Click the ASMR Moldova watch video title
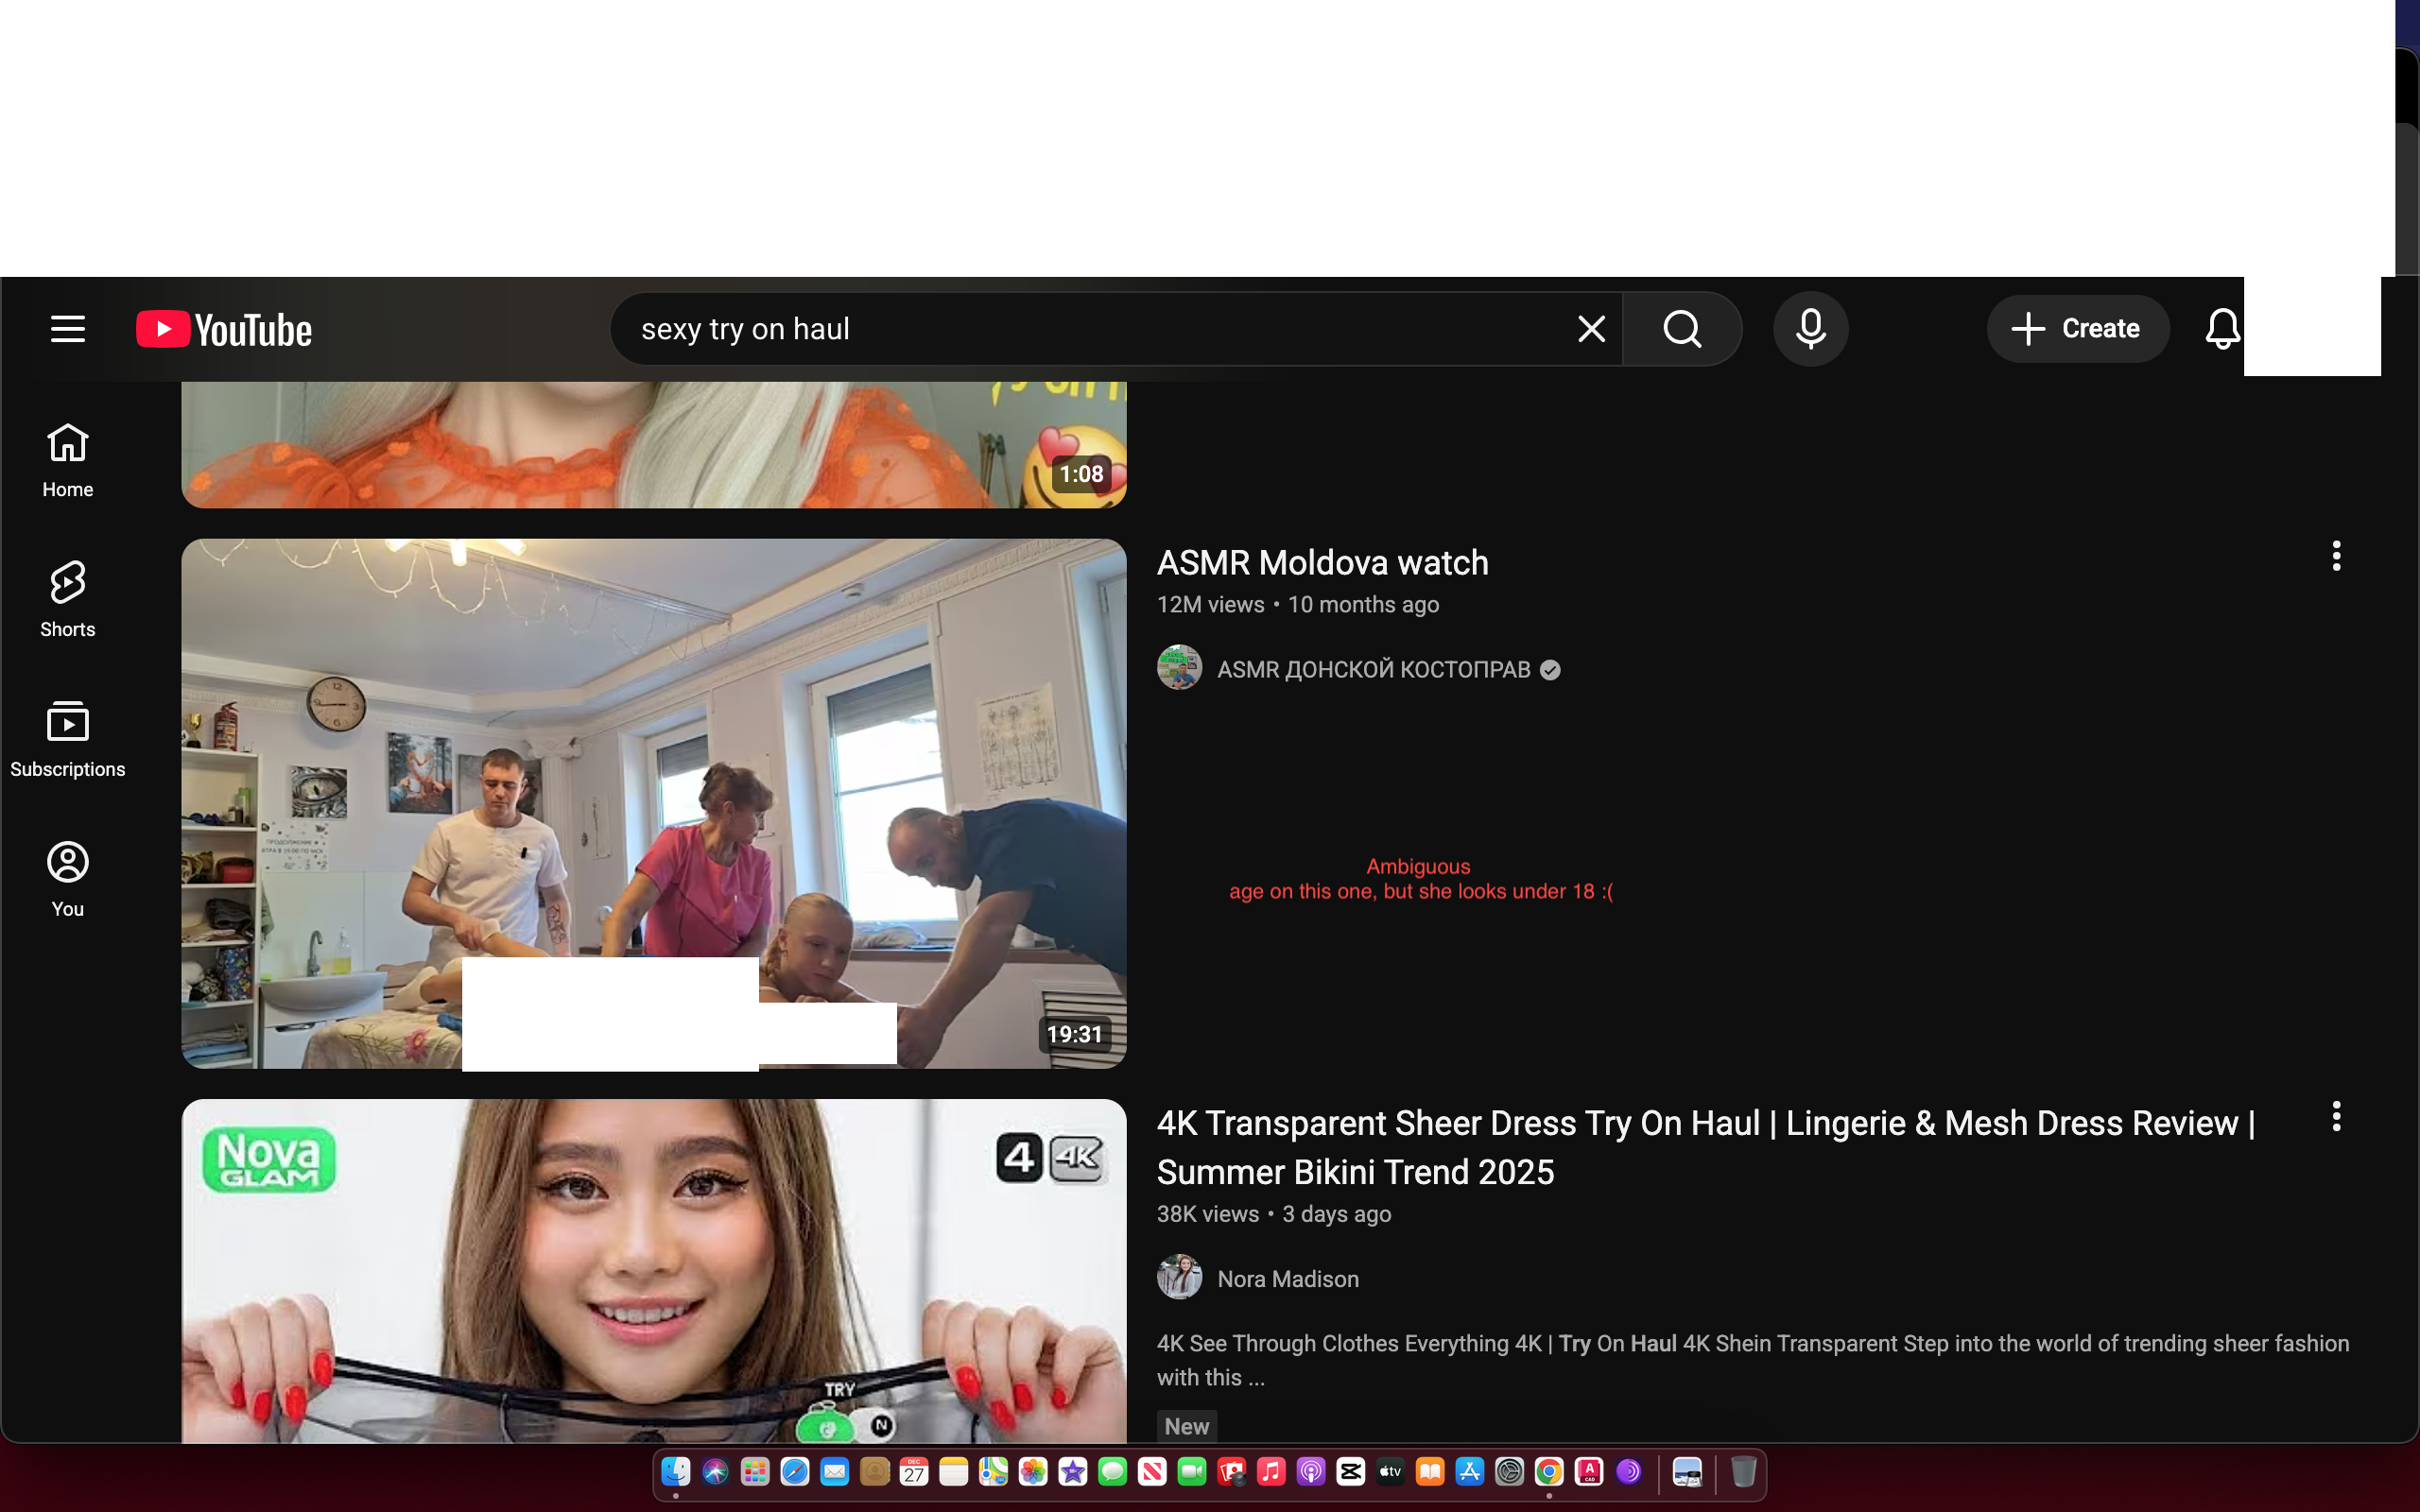Screen dimensions: 2420x1512 [1322, 563]
